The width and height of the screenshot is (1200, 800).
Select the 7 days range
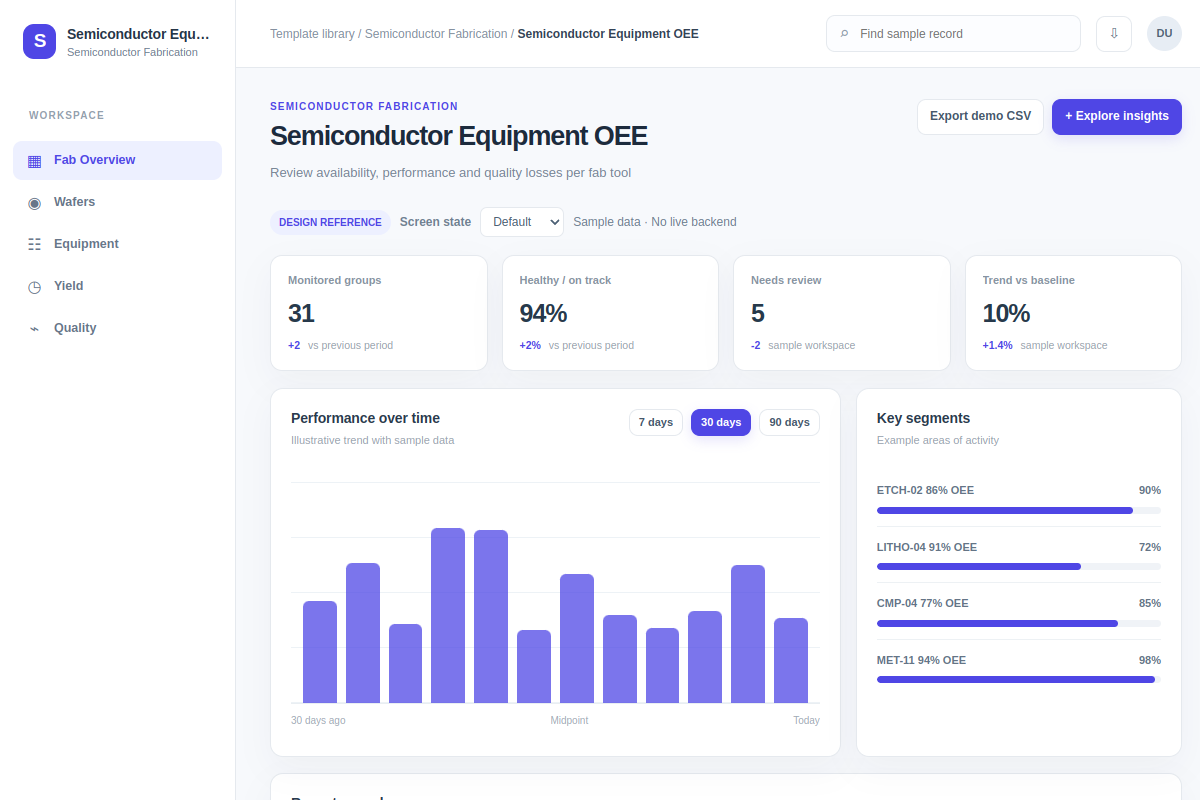pyautogui.click(x=656, y=422)
